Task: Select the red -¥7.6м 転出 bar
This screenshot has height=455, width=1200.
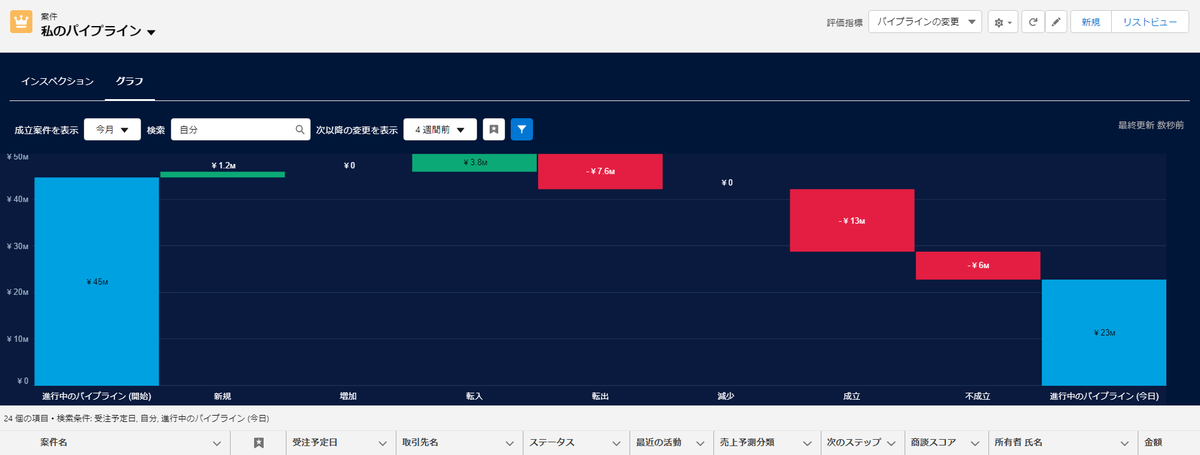Action: click(600, 171)
